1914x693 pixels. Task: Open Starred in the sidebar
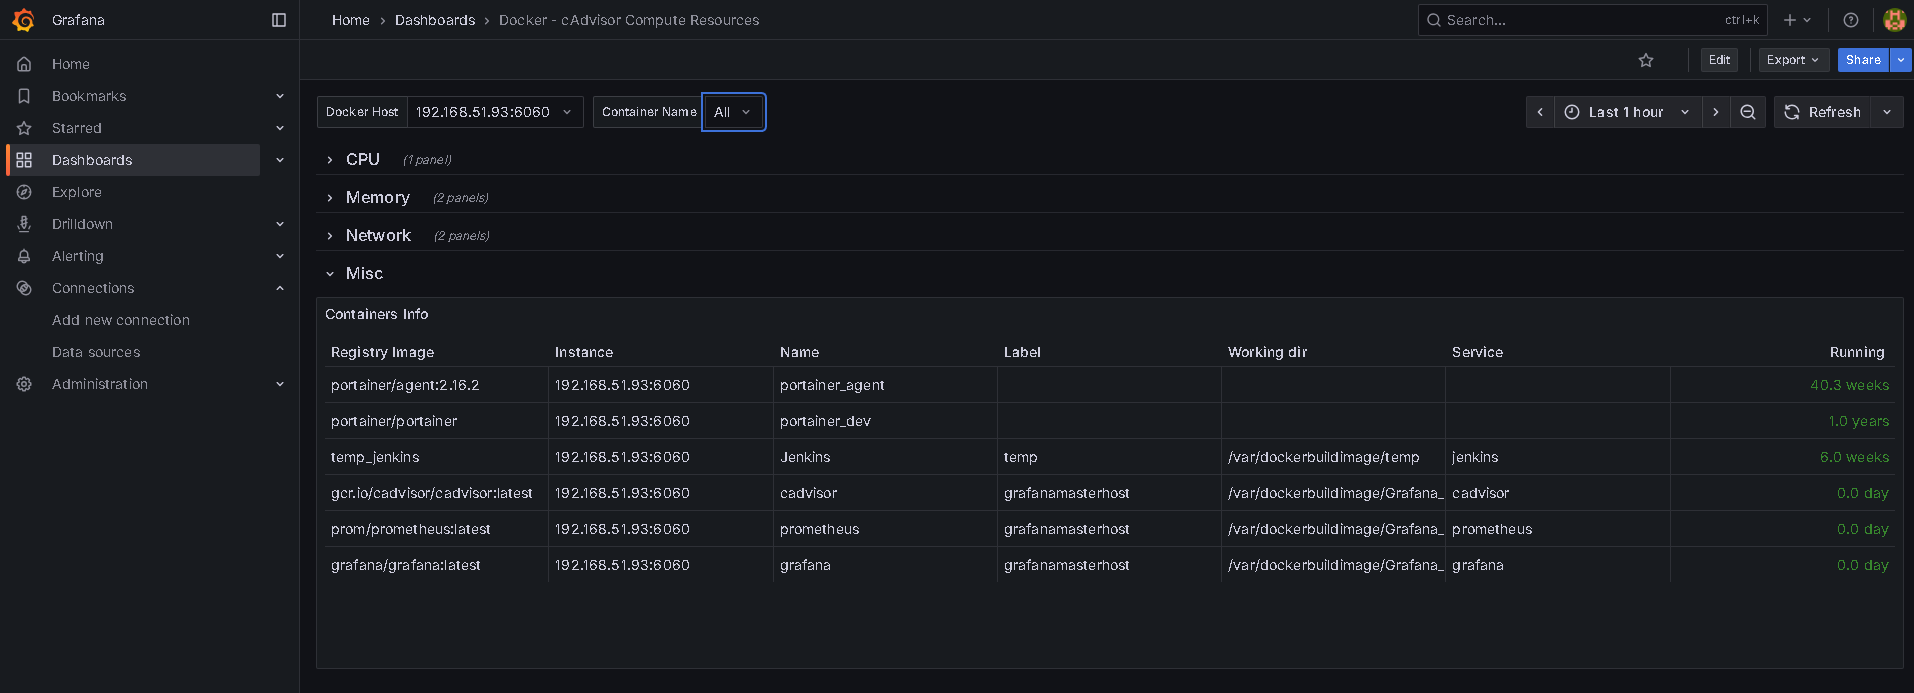point(77,128)
